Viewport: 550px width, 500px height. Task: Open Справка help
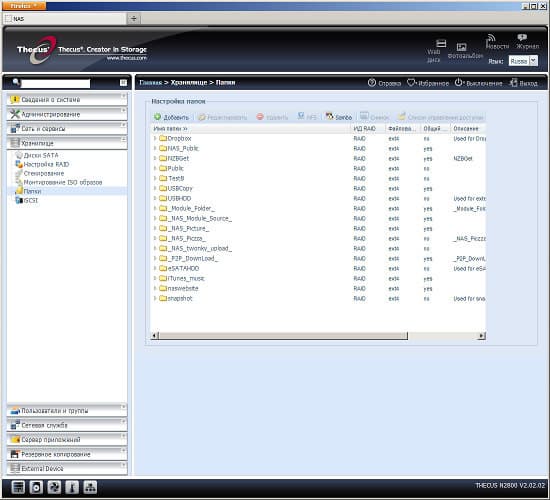384,83
